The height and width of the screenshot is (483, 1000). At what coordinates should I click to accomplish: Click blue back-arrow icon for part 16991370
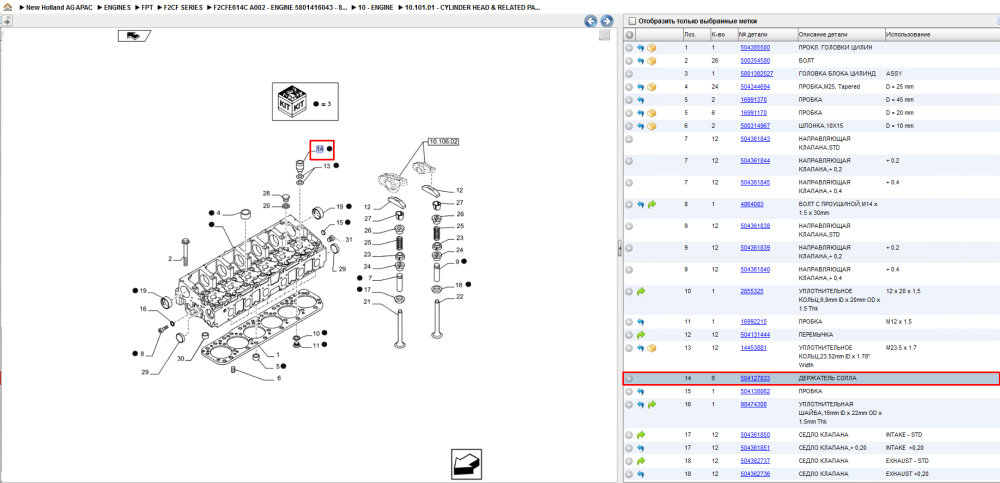click(x=640, y=100)
